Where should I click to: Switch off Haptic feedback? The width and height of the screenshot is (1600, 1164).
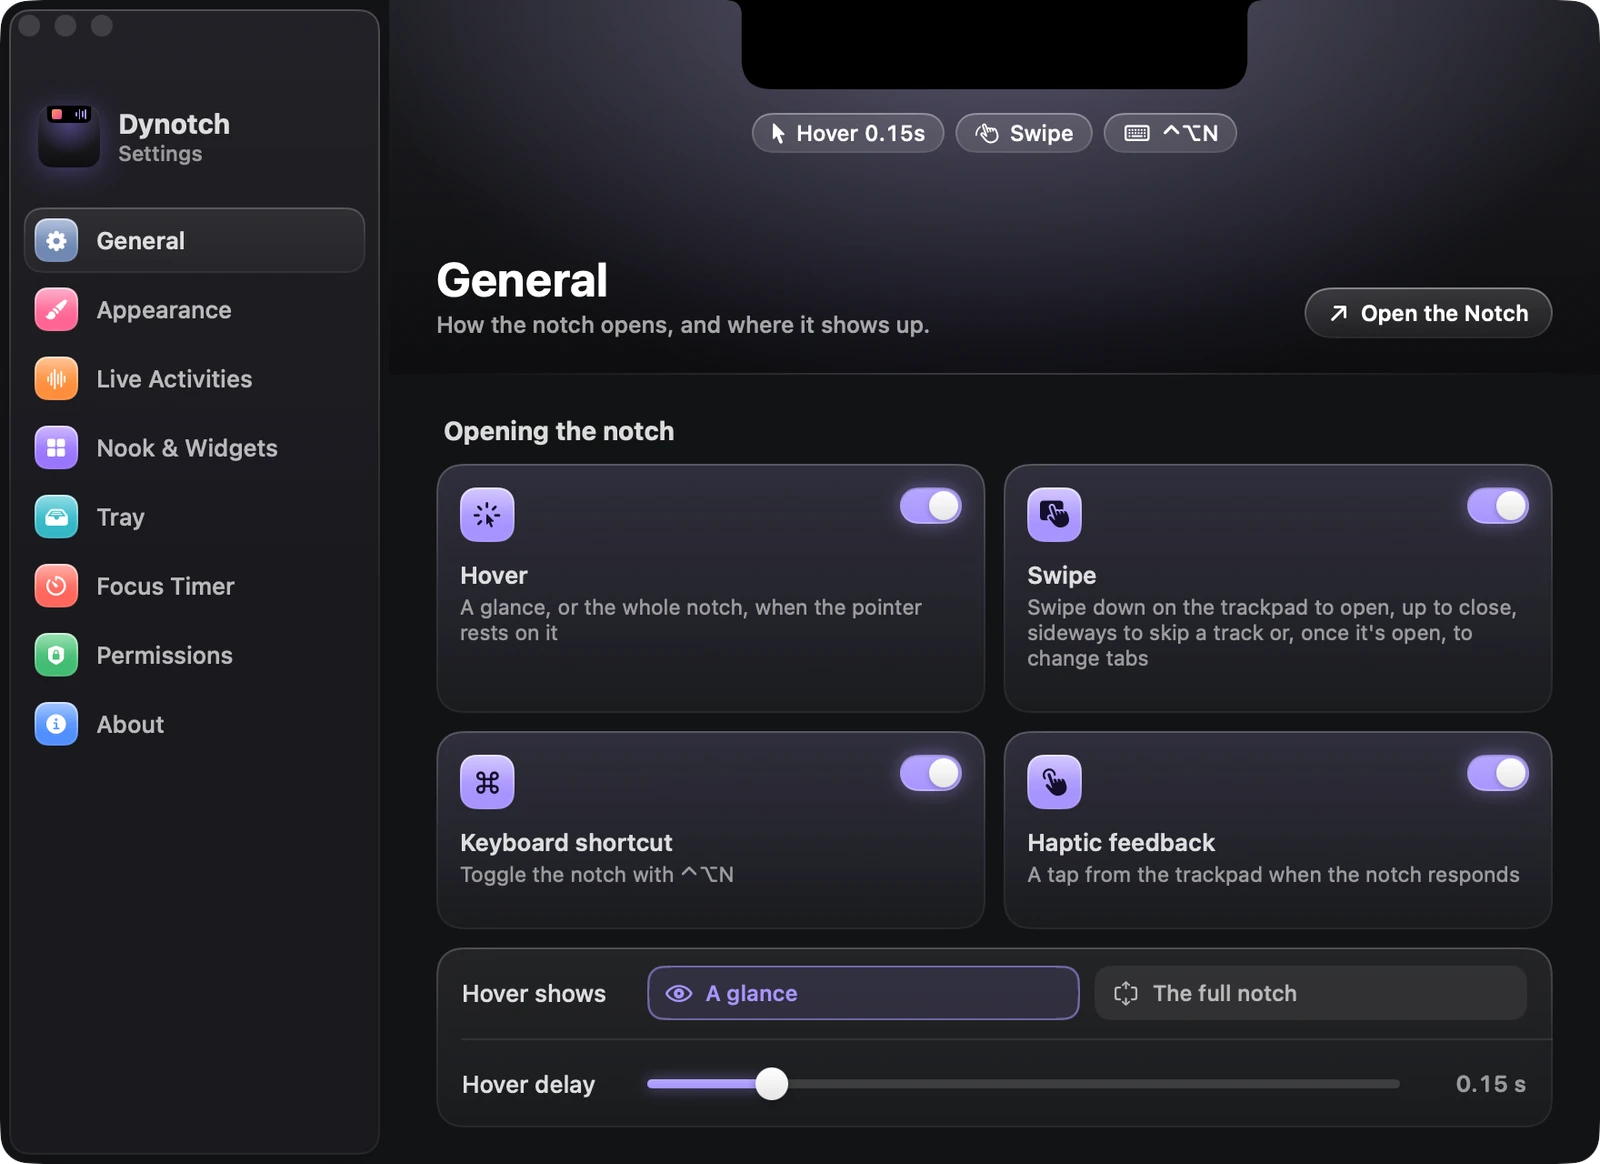click(1497, 773)
